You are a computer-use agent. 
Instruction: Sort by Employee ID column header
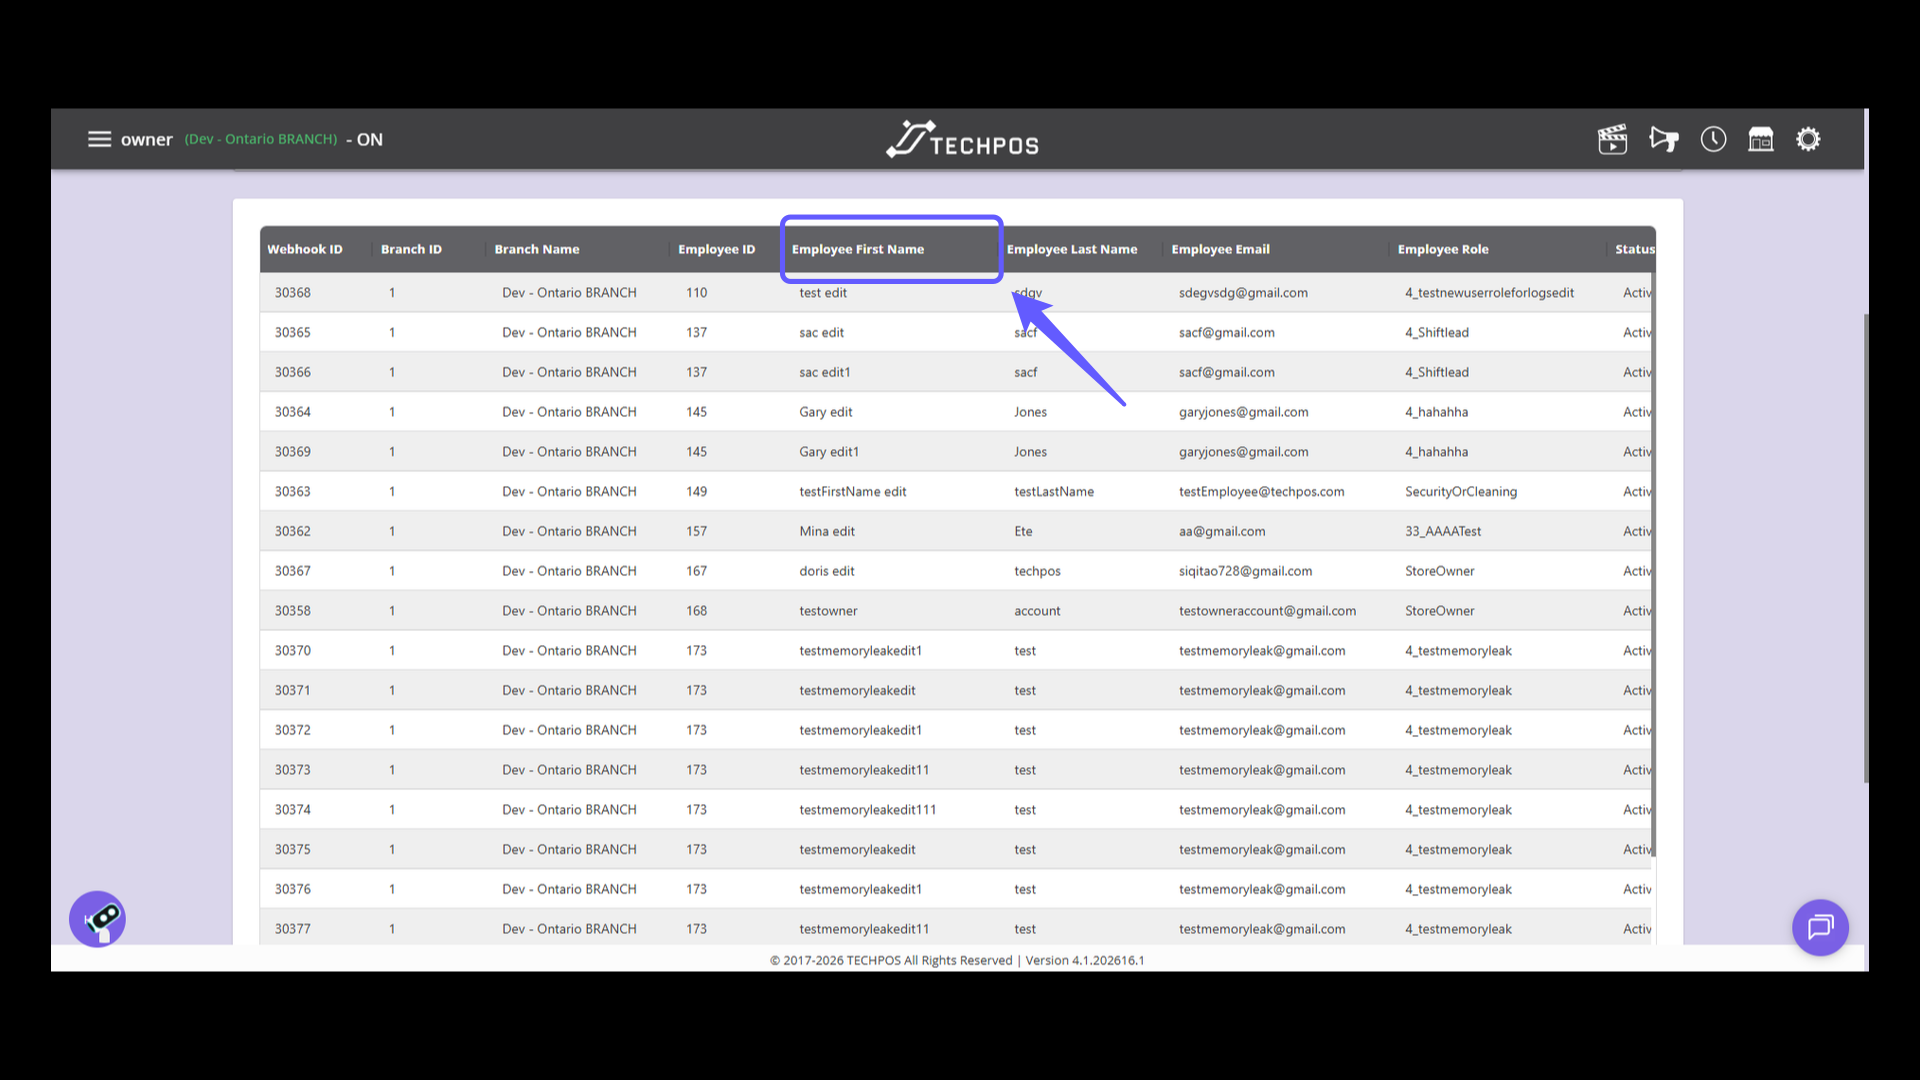point(716,249)
